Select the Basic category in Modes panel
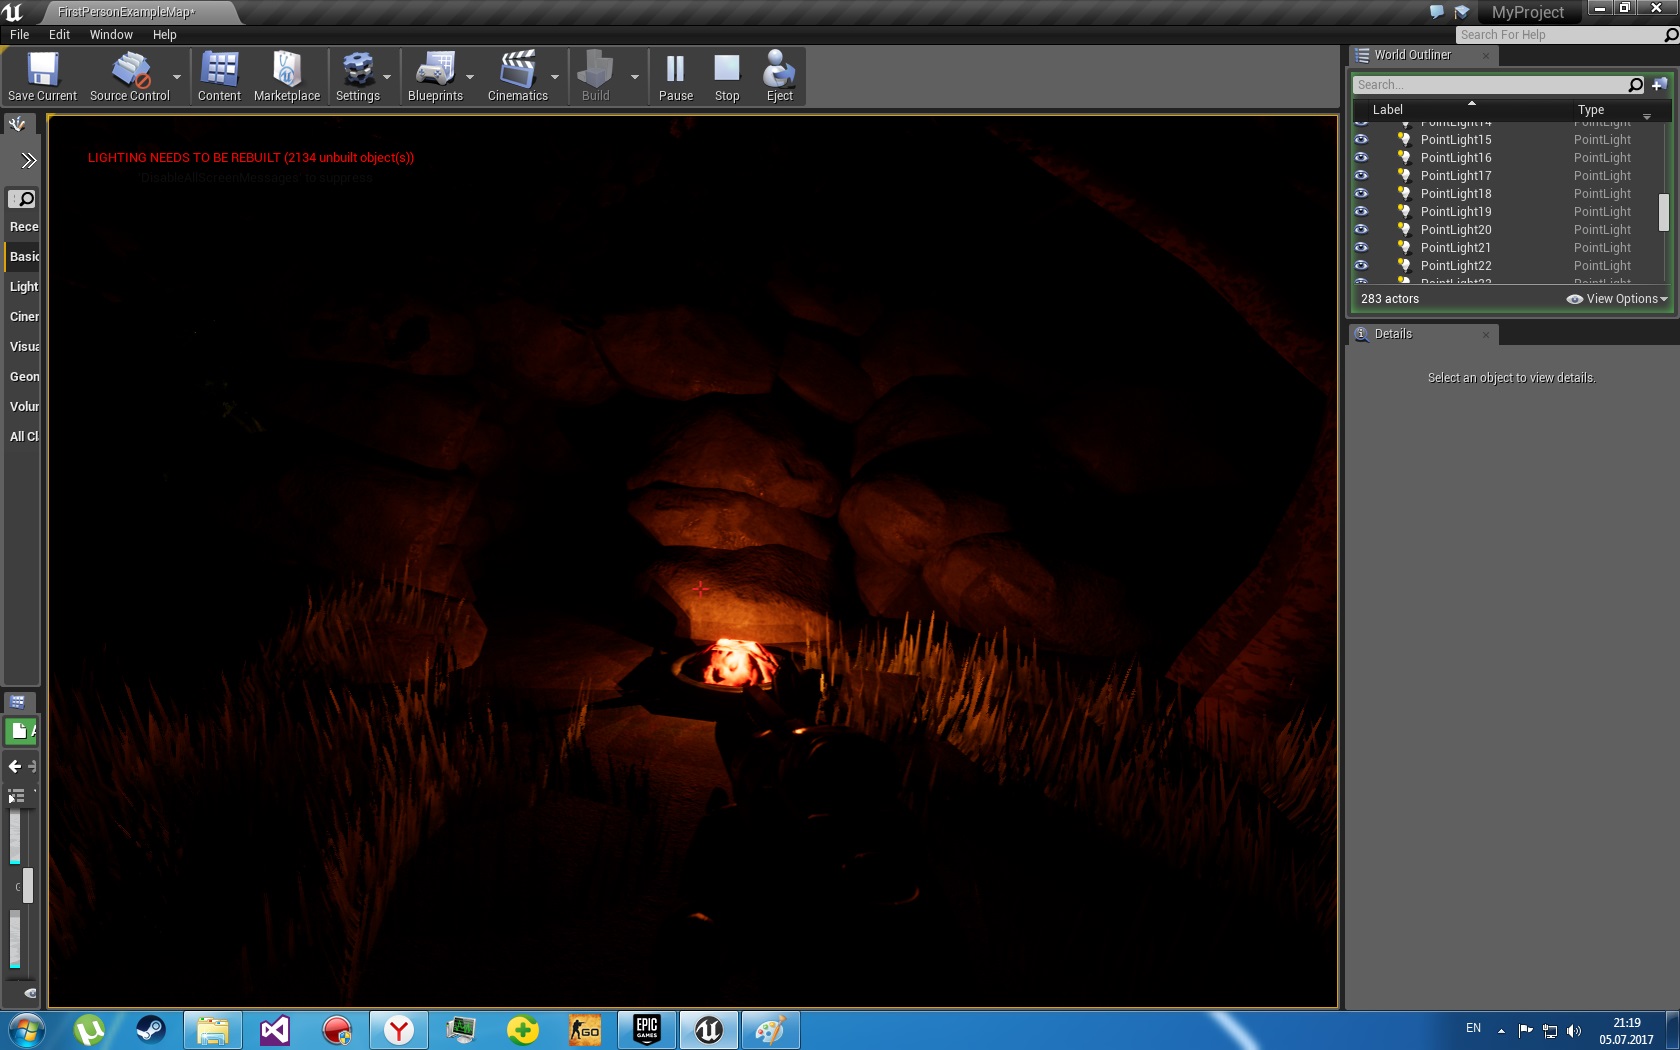The width and height of the screenshot is (1680, 1050). tap(23, 257)
